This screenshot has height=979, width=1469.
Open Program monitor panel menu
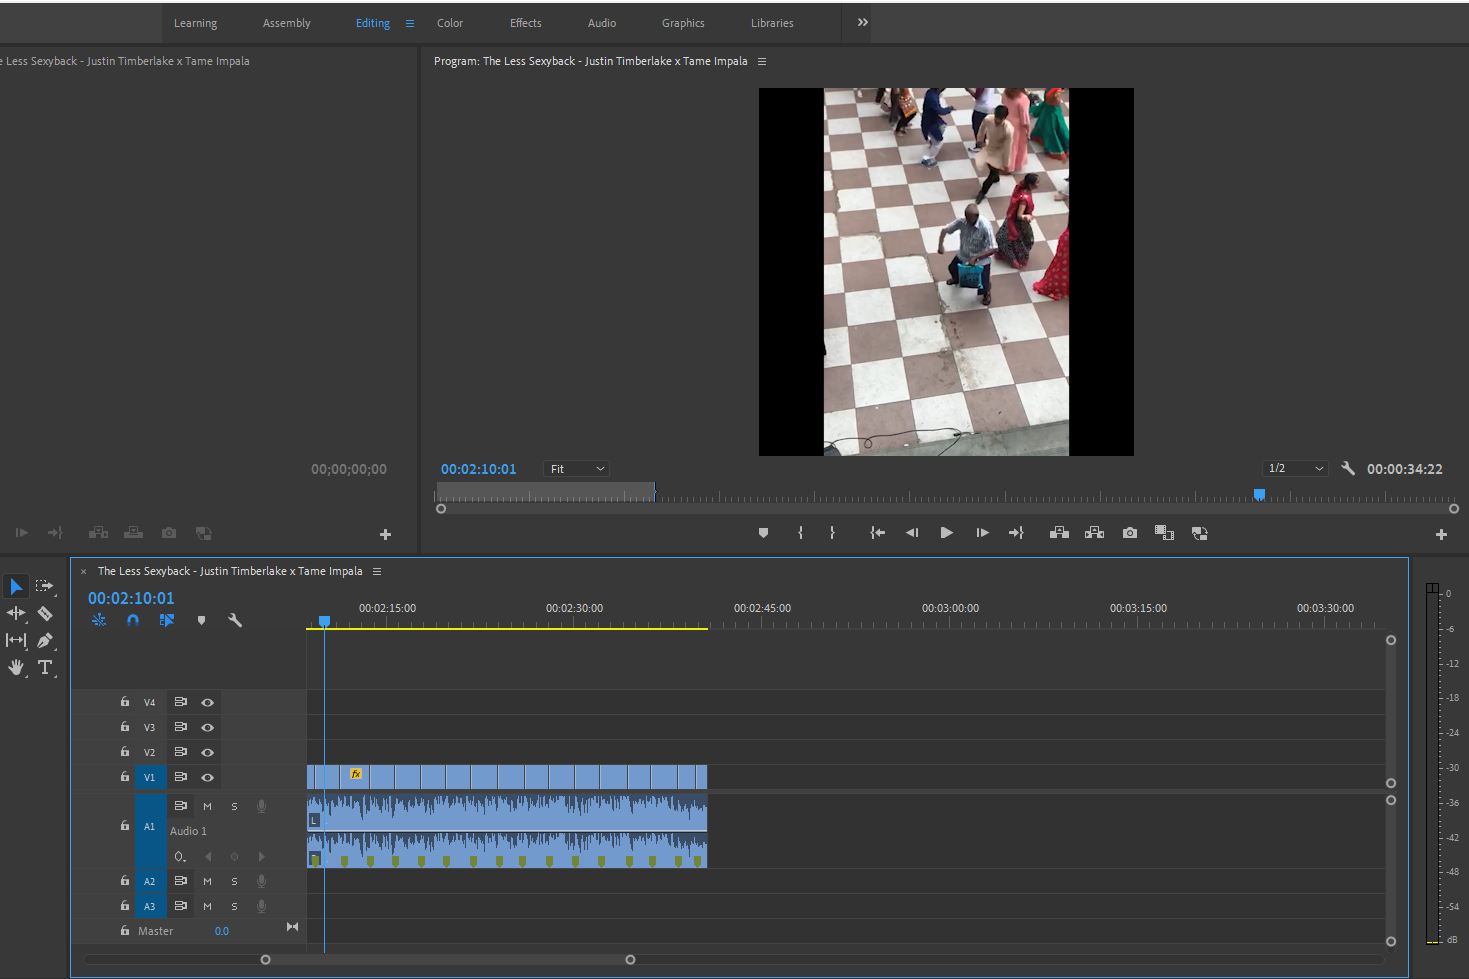pyautogui.click(x=762, y=61)
